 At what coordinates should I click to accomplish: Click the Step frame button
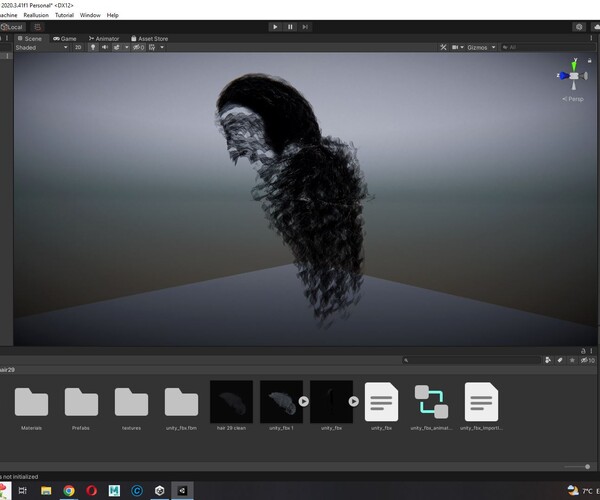coord(305,27)
